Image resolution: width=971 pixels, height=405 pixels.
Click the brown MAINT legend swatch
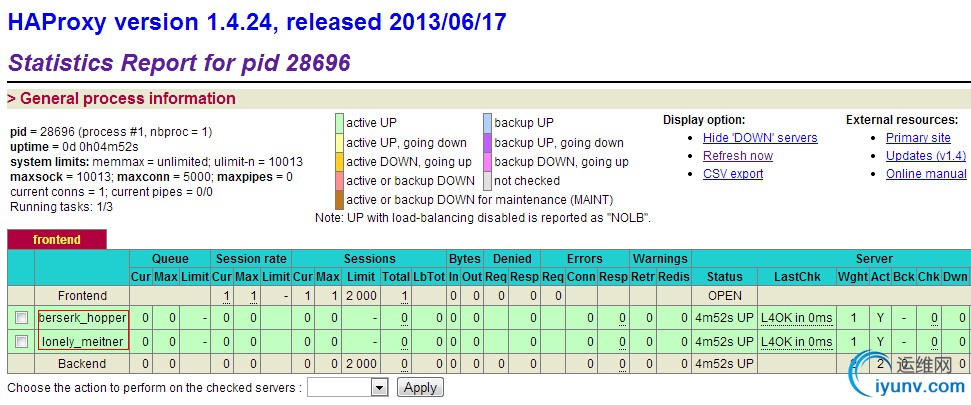pyautogui.click(x=339, y=200)
